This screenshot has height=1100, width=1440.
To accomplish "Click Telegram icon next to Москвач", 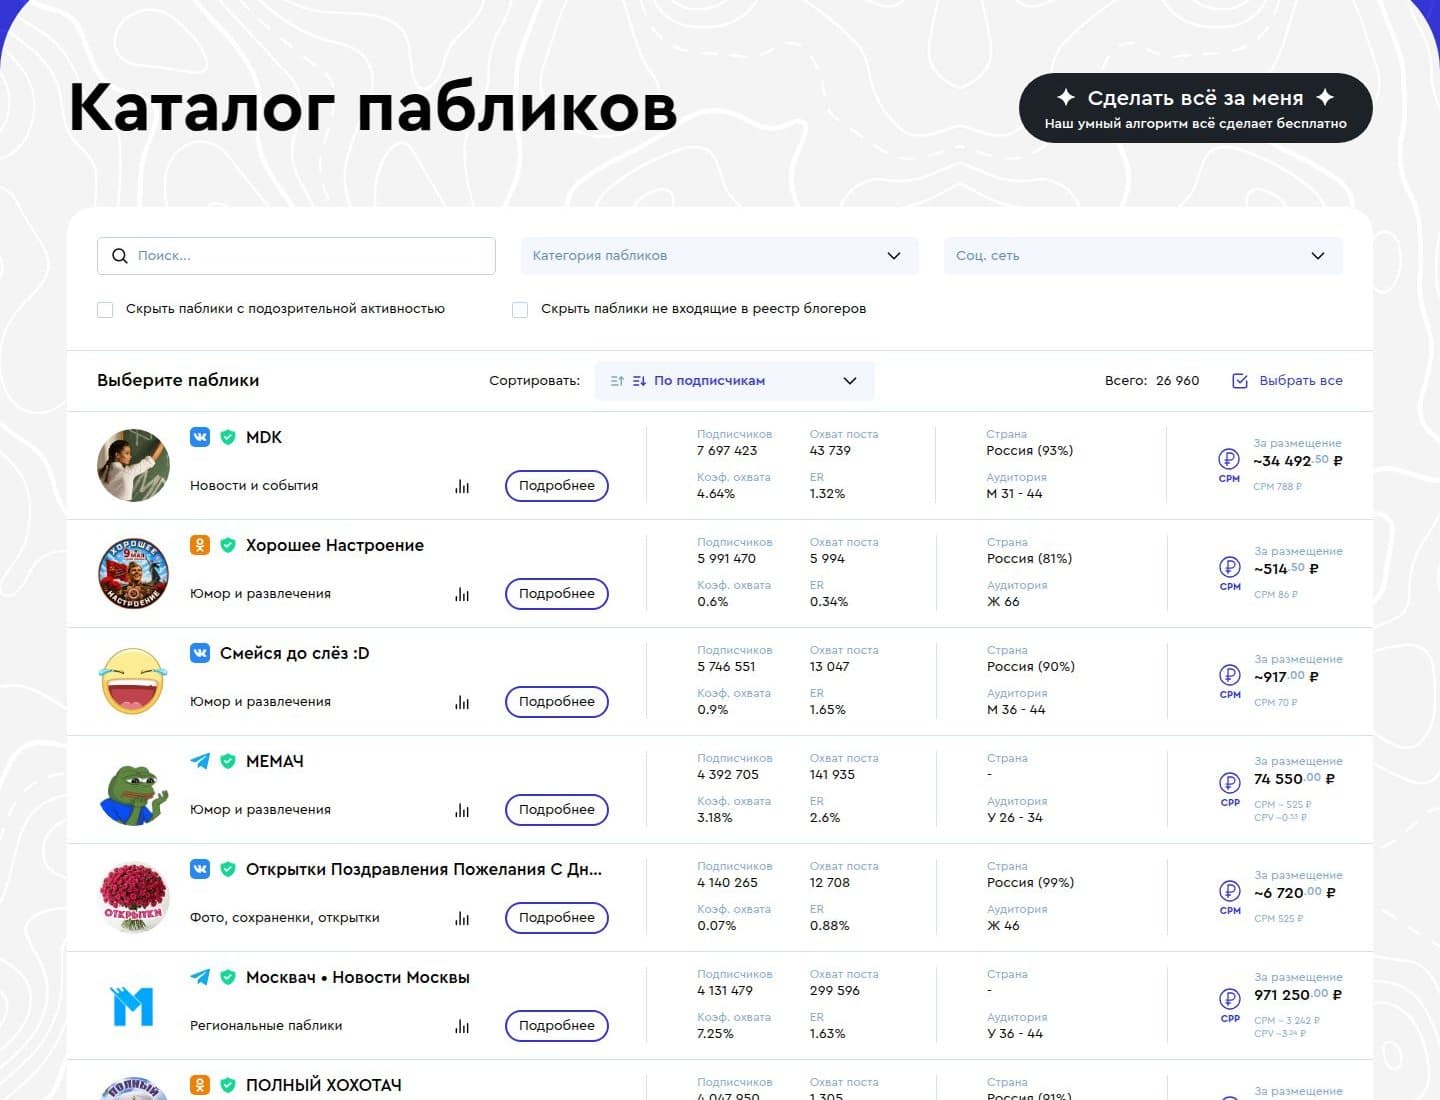I will click(x=200, y=977).
